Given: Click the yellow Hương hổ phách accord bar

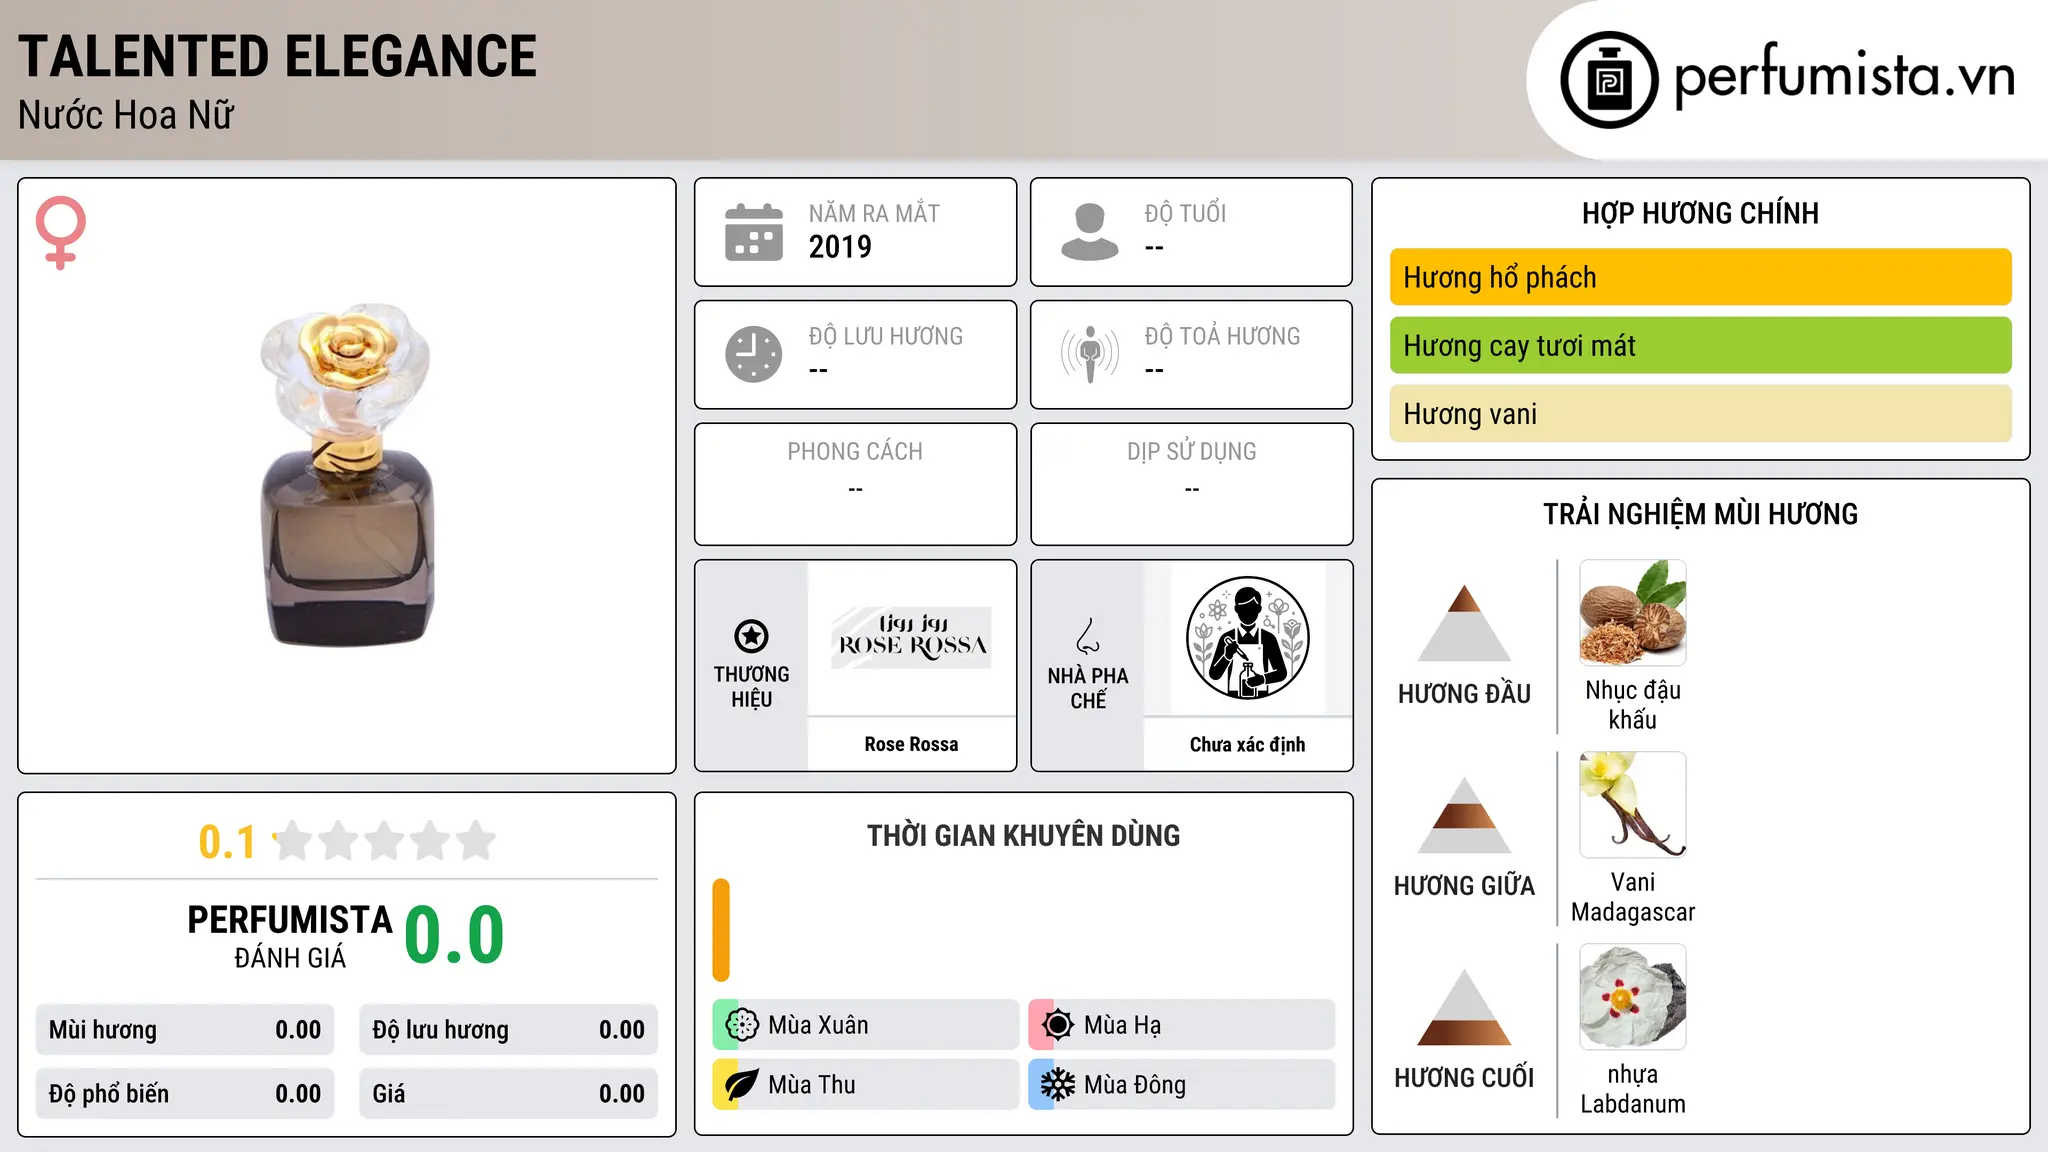Looking at the screenshot, I should [x=1701, y=277].
